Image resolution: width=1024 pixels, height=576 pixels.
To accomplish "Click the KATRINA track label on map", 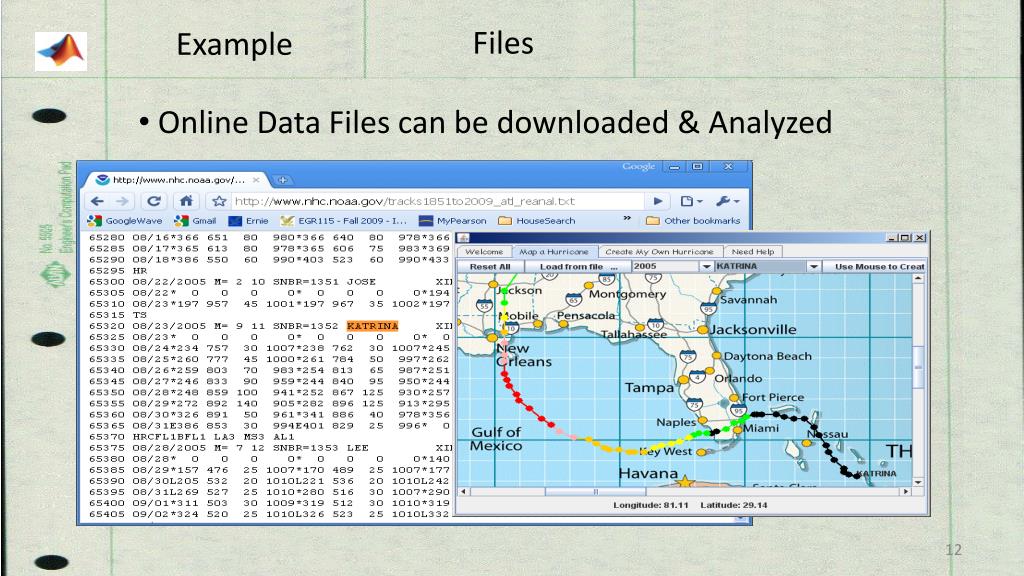I will [x=876, y=473].
